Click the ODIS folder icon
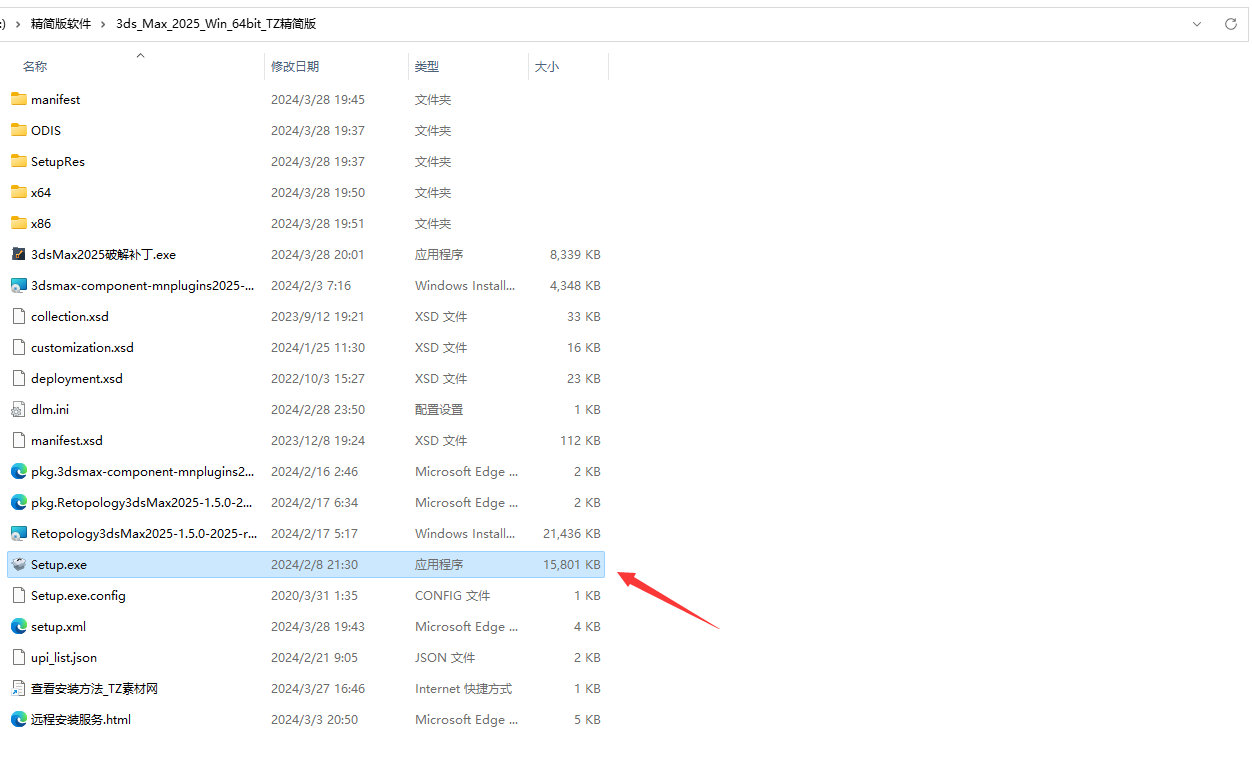The image size is (1252, 761). point(18,130)
